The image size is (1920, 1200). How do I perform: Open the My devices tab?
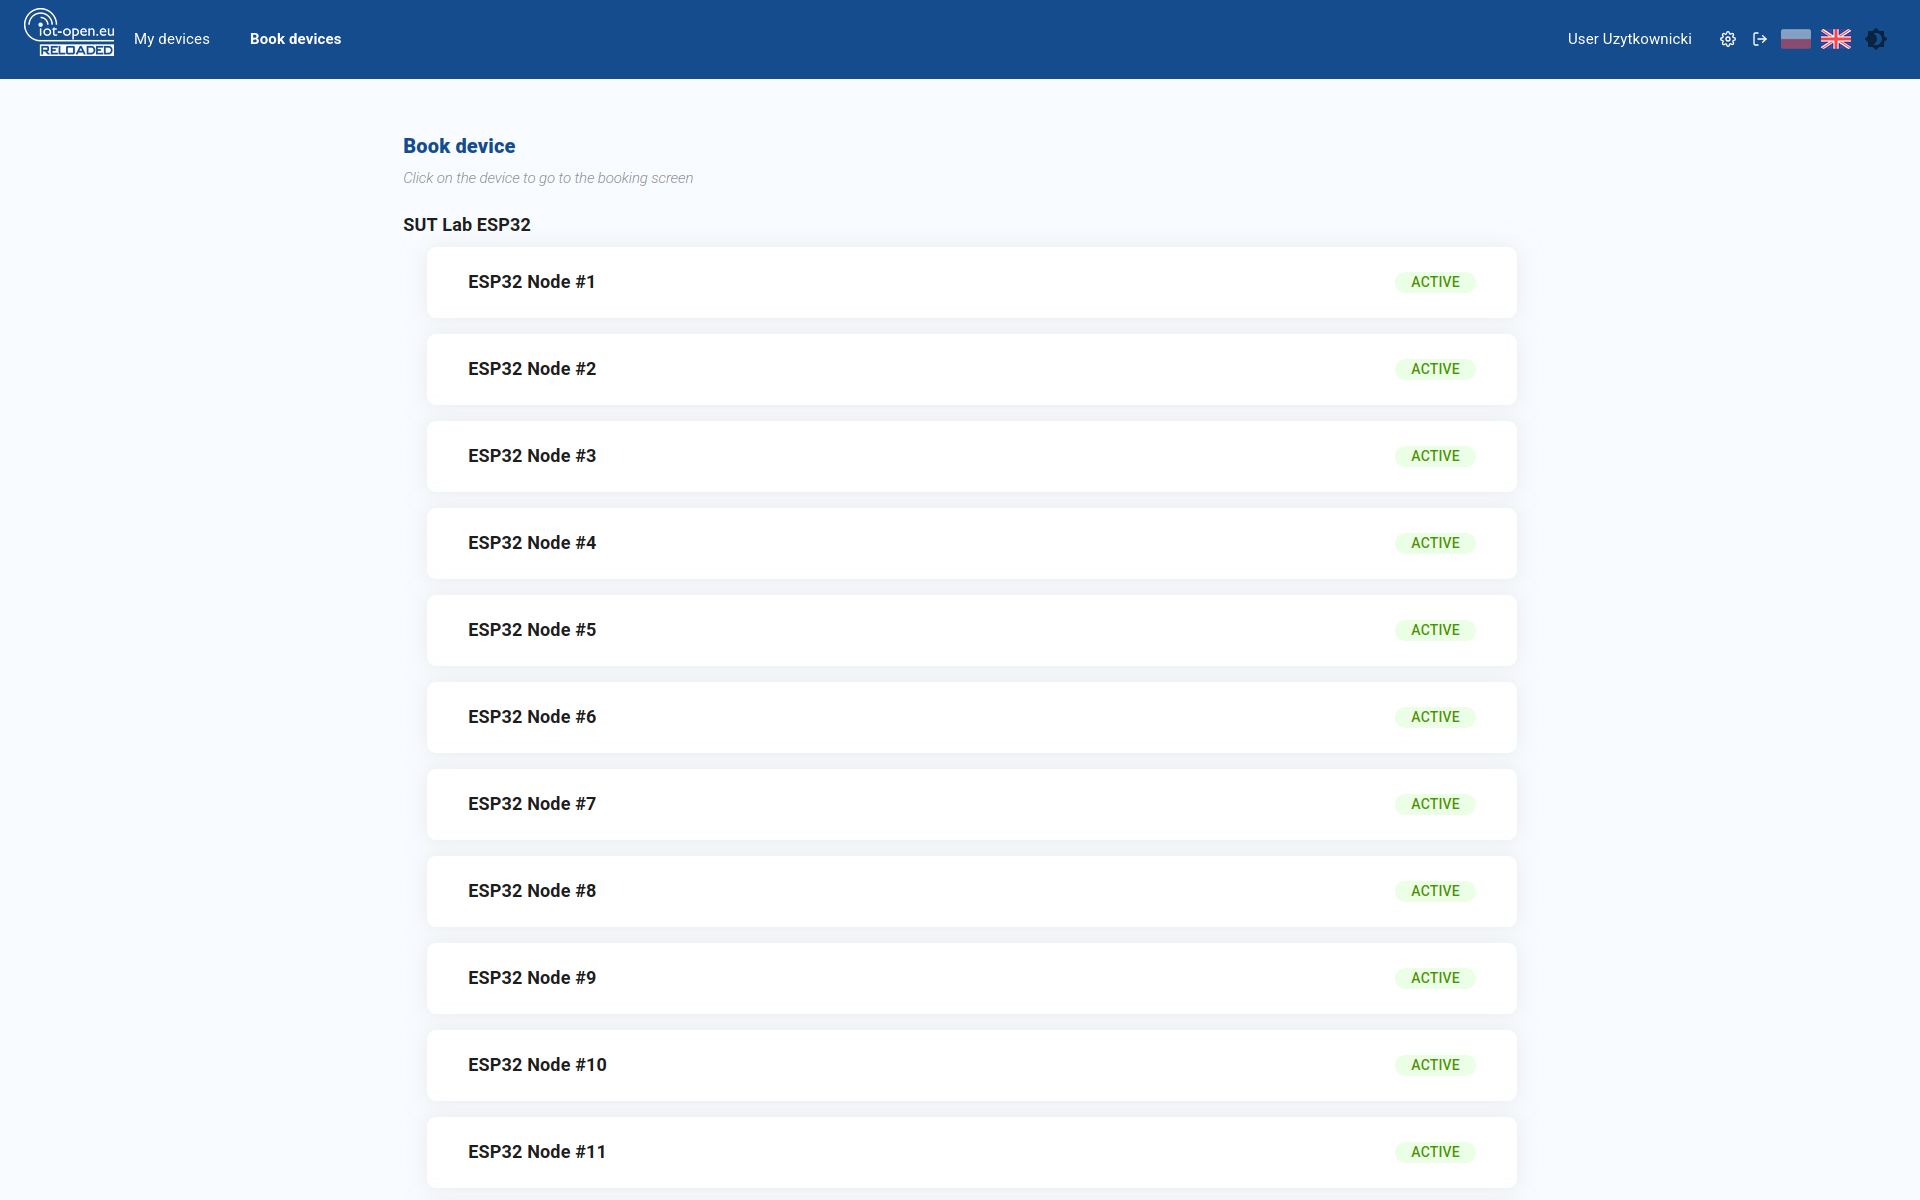coord(172,39)
